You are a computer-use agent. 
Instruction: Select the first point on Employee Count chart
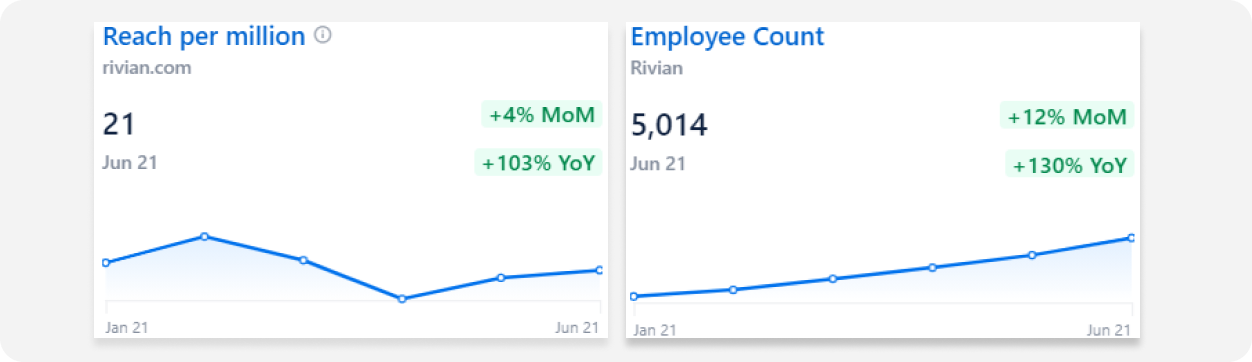634,296
